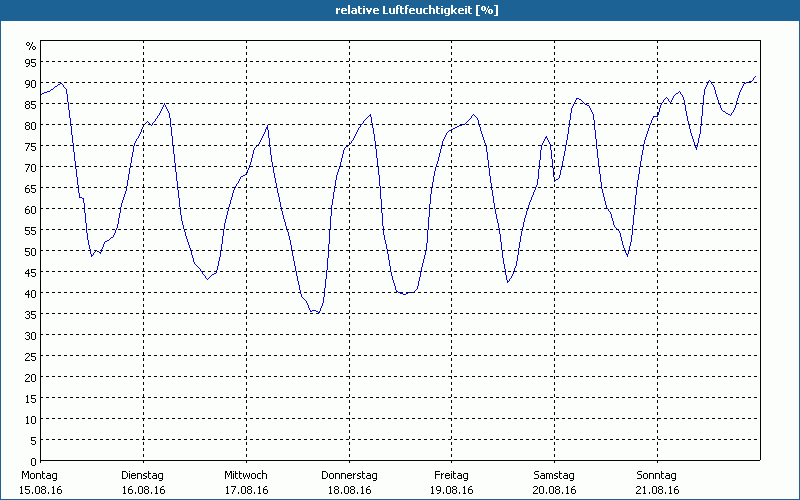This screenshot has height=500, width=800.
Task: Click the final humidity peak at Sunday's end
Action: (755, 77)
